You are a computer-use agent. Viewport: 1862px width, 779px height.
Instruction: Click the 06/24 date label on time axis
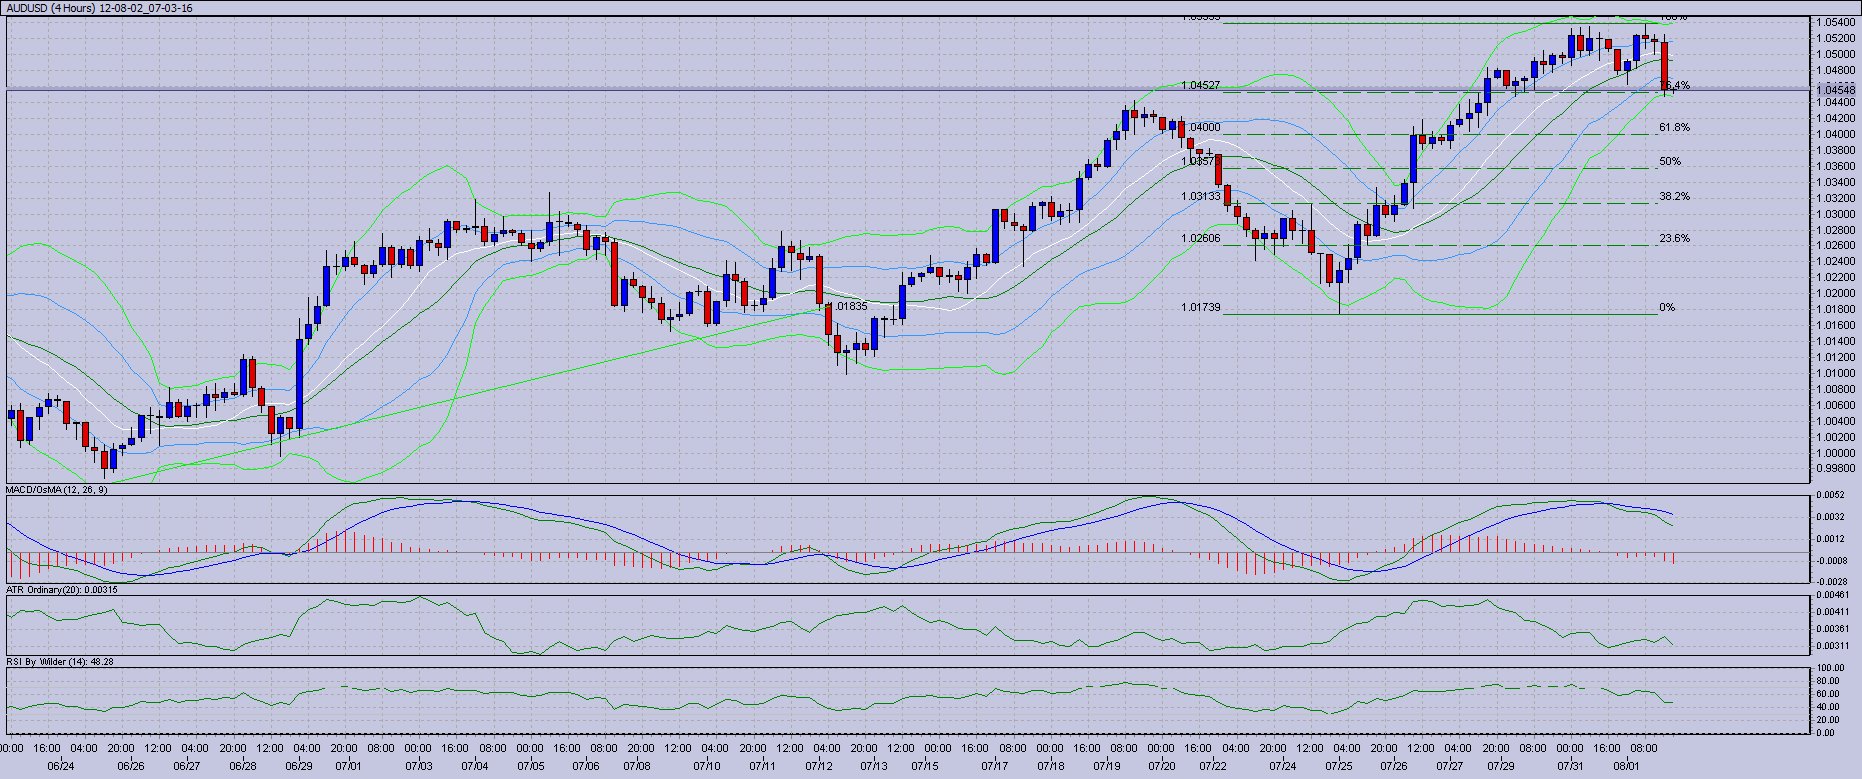coord(61,766)
